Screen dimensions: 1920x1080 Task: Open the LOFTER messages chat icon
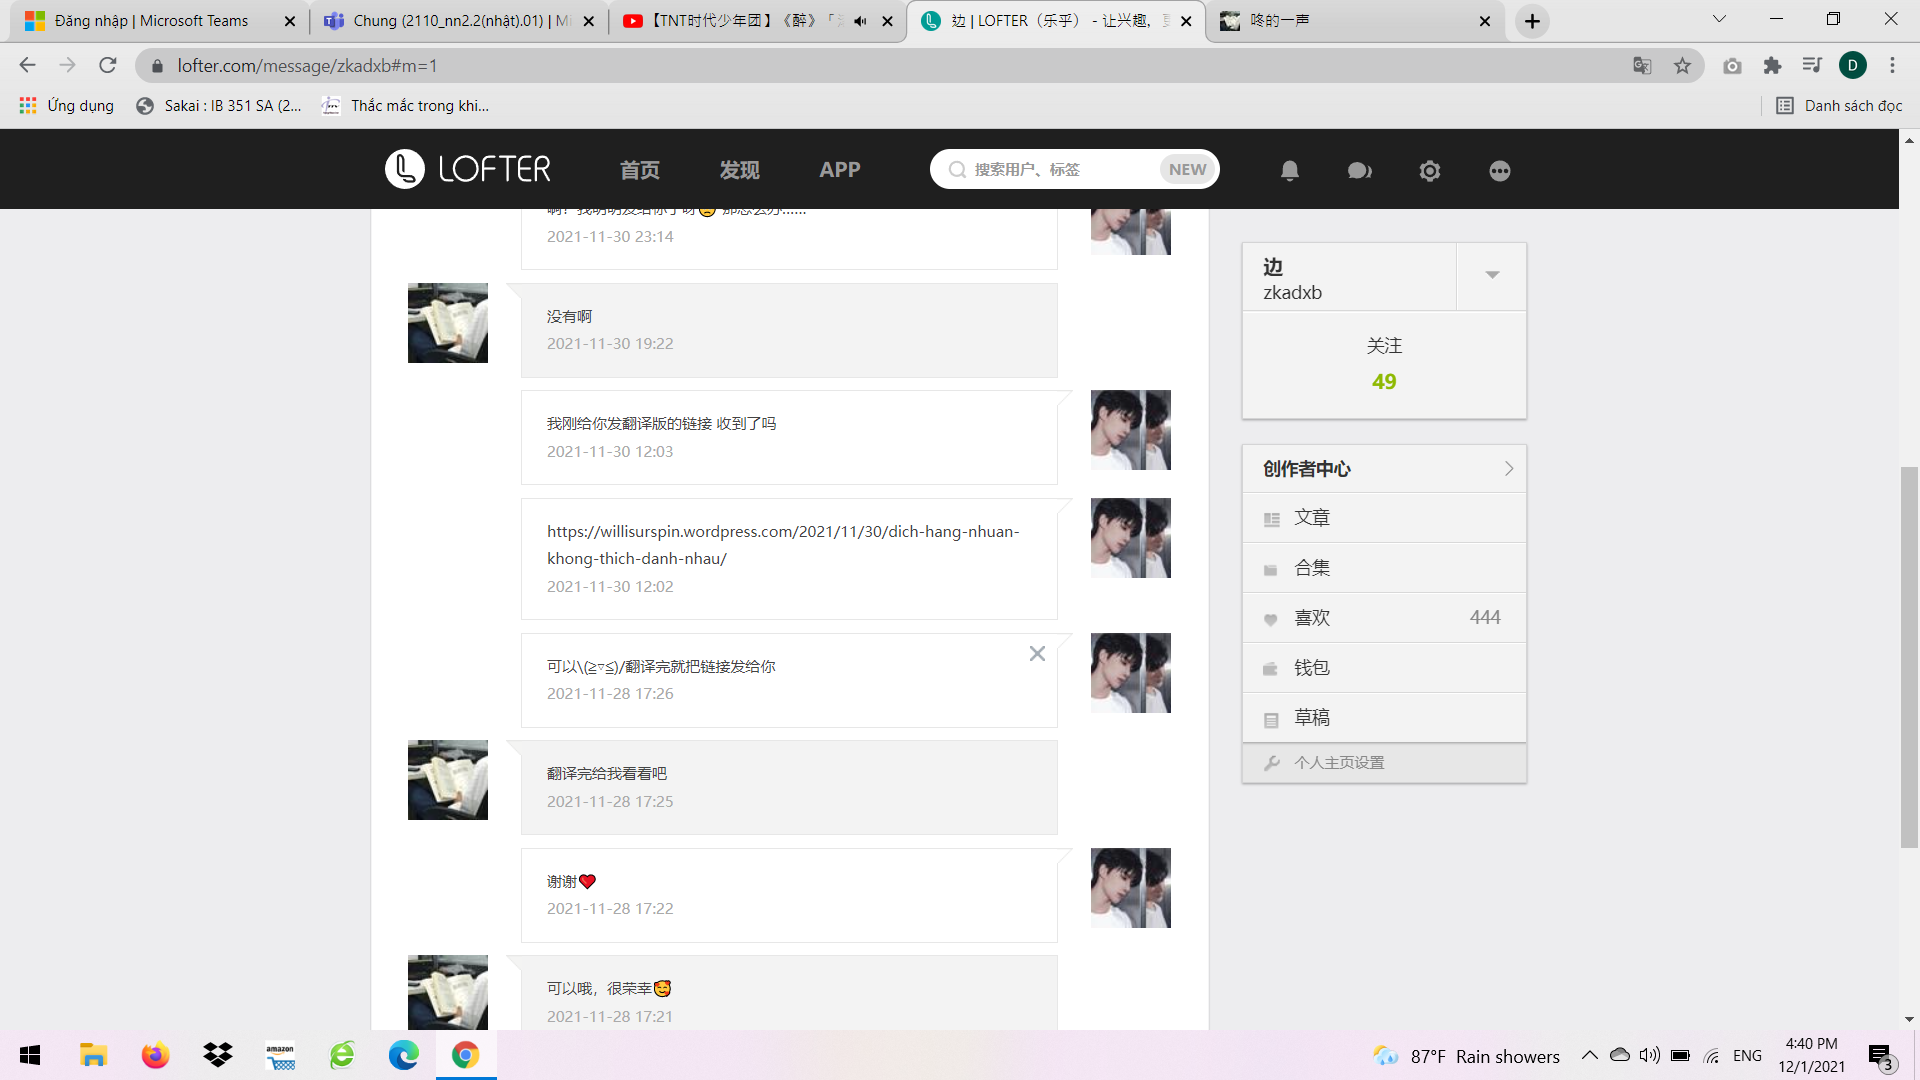click(1360, 171)
